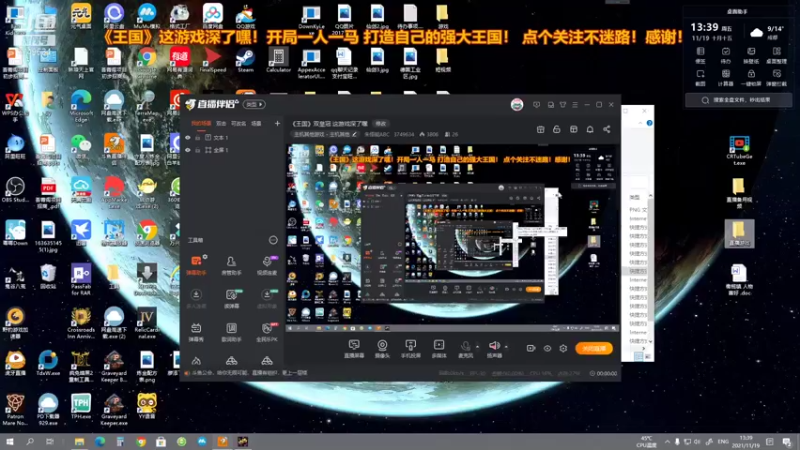
Task: Open the user avatar in title bar
Action: click(x=517, y=105)
